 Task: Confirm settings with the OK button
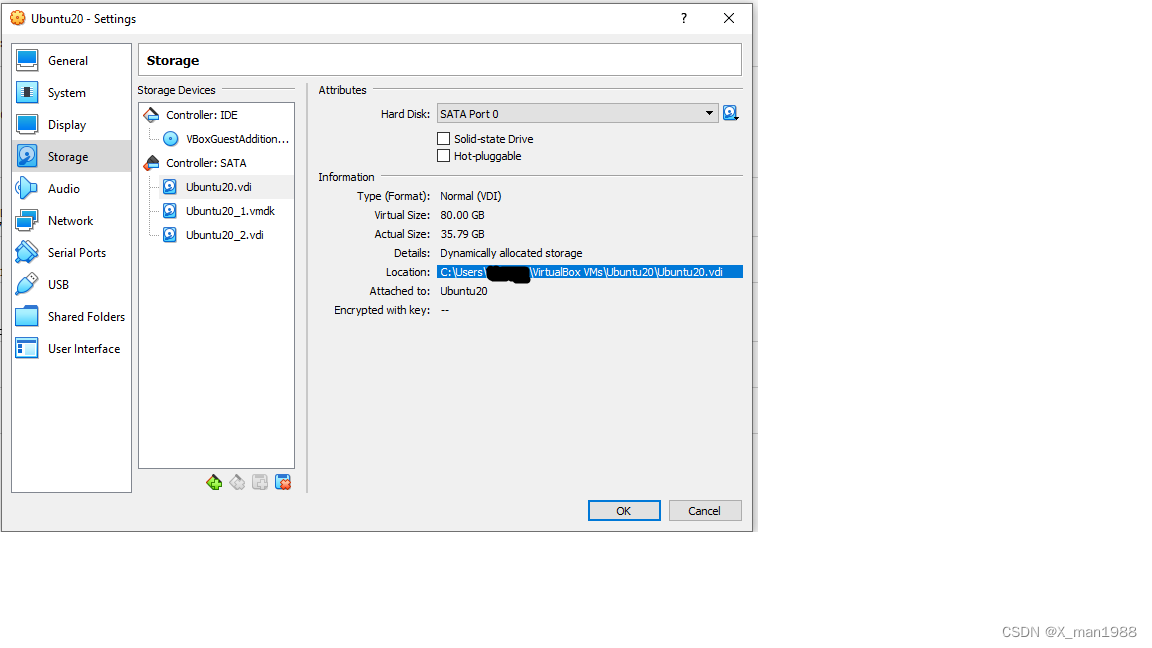tap(624, 511)
